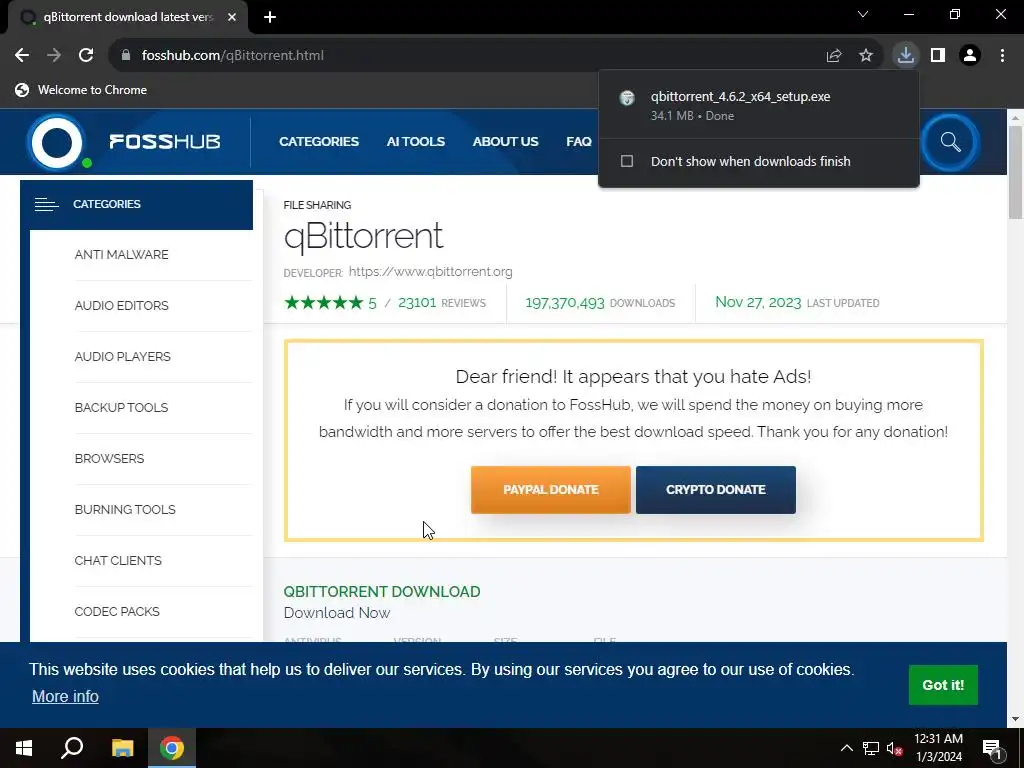Click the FILE SHARING breadcrumb
The width and height of the screenshot is (1024, 768).
[x=317, y=205]
